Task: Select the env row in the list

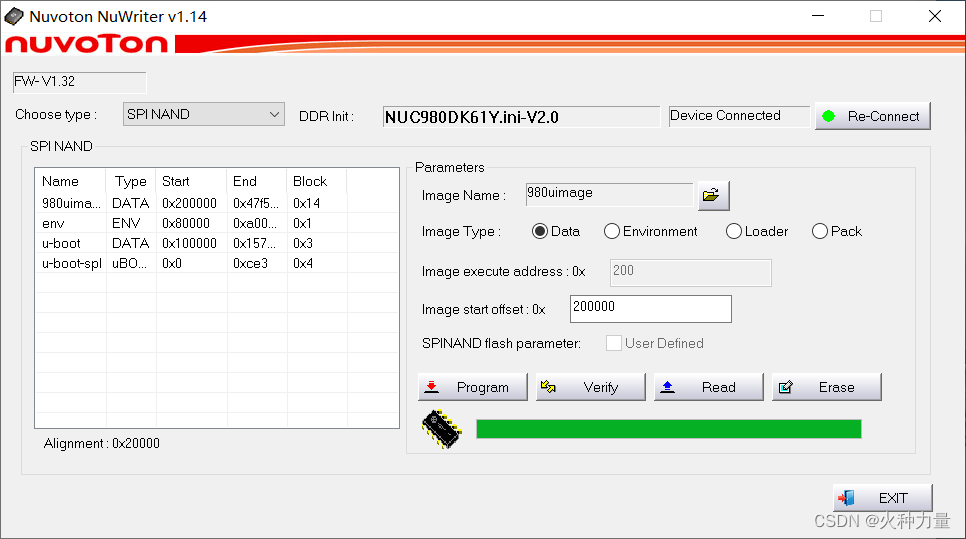Action: tap(217, 223)
